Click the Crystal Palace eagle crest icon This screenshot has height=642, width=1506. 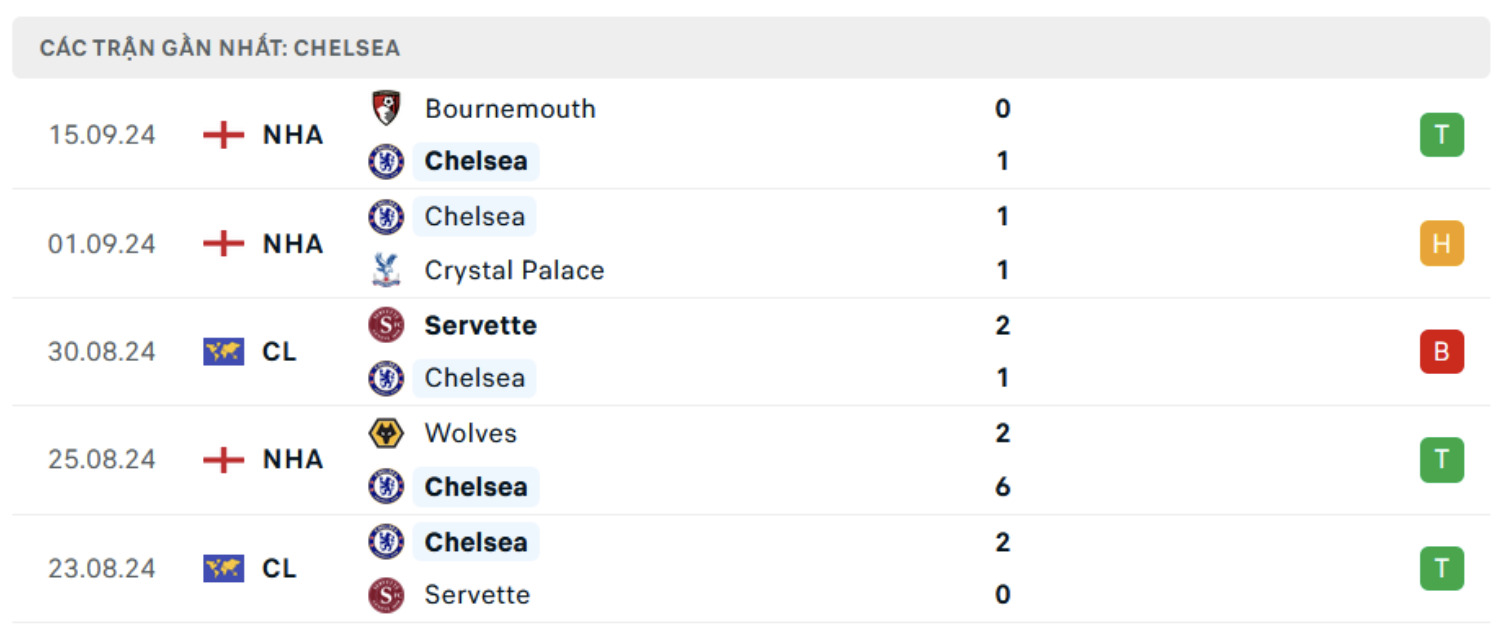[x=385, y=270]
